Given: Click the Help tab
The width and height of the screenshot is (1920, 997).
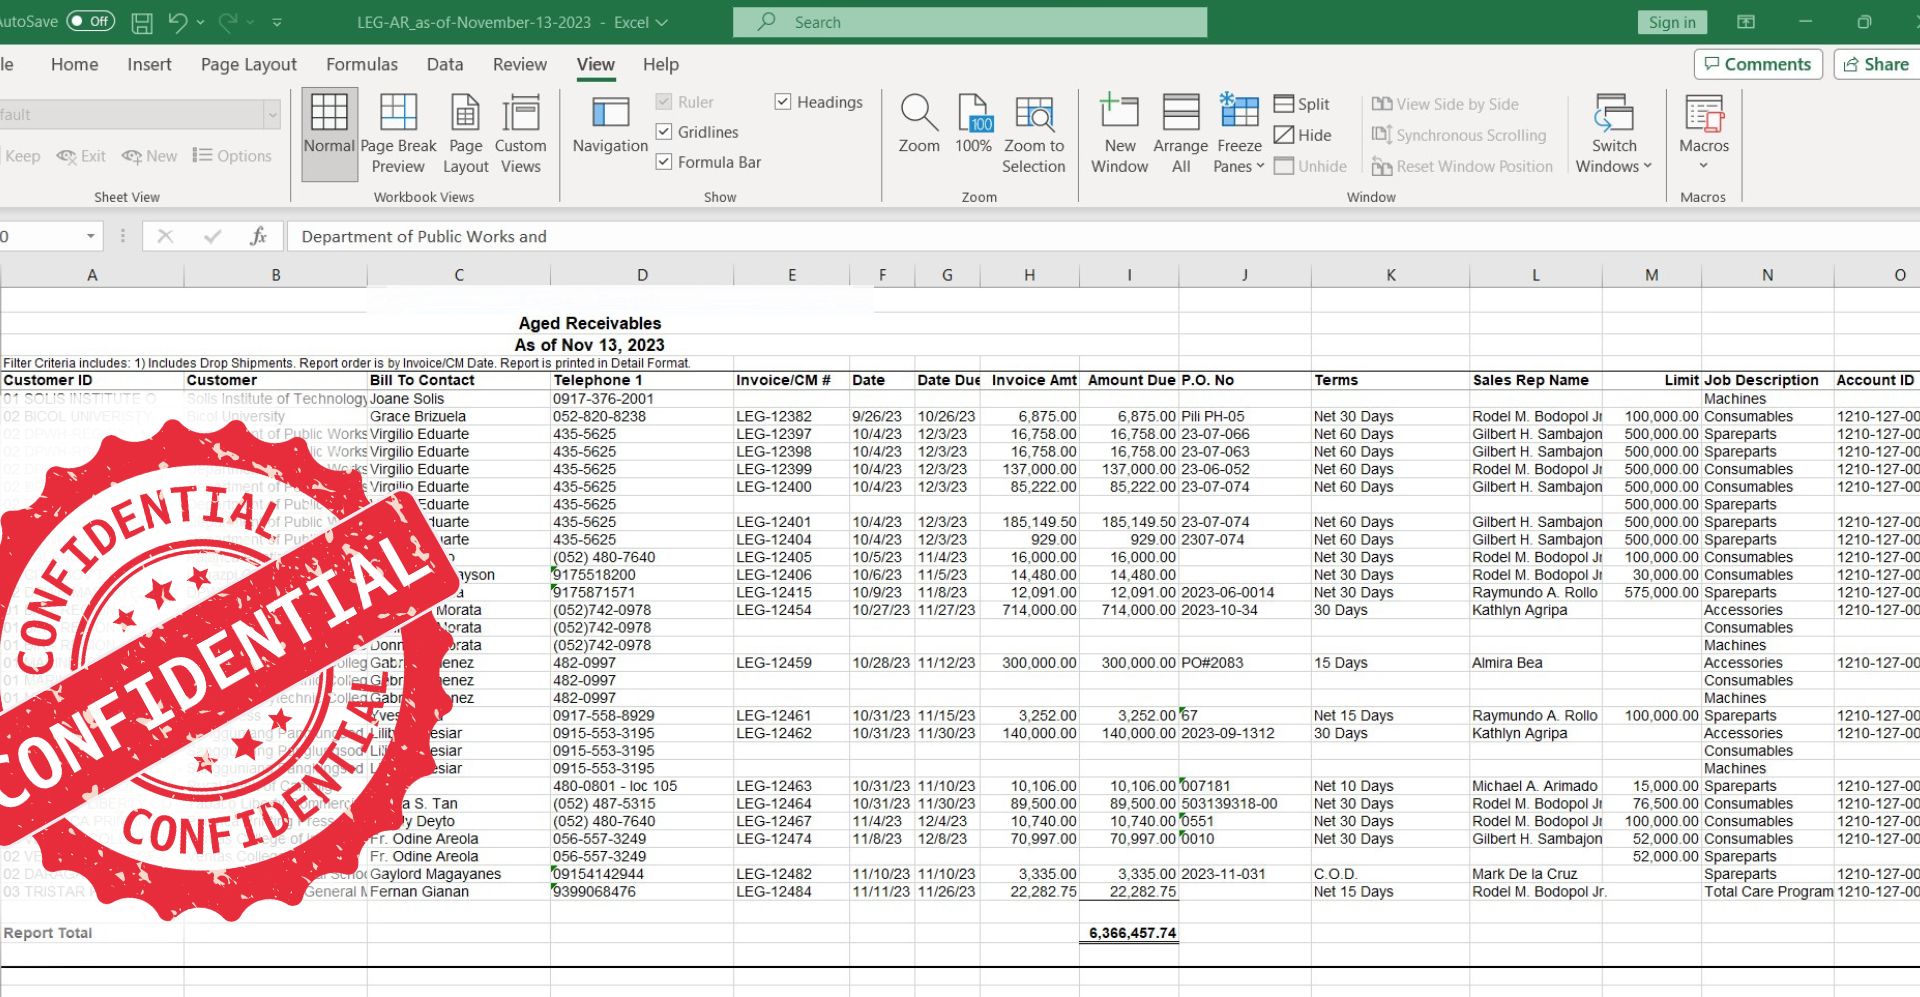Looking at the screenshot, I should pos(661,64).
